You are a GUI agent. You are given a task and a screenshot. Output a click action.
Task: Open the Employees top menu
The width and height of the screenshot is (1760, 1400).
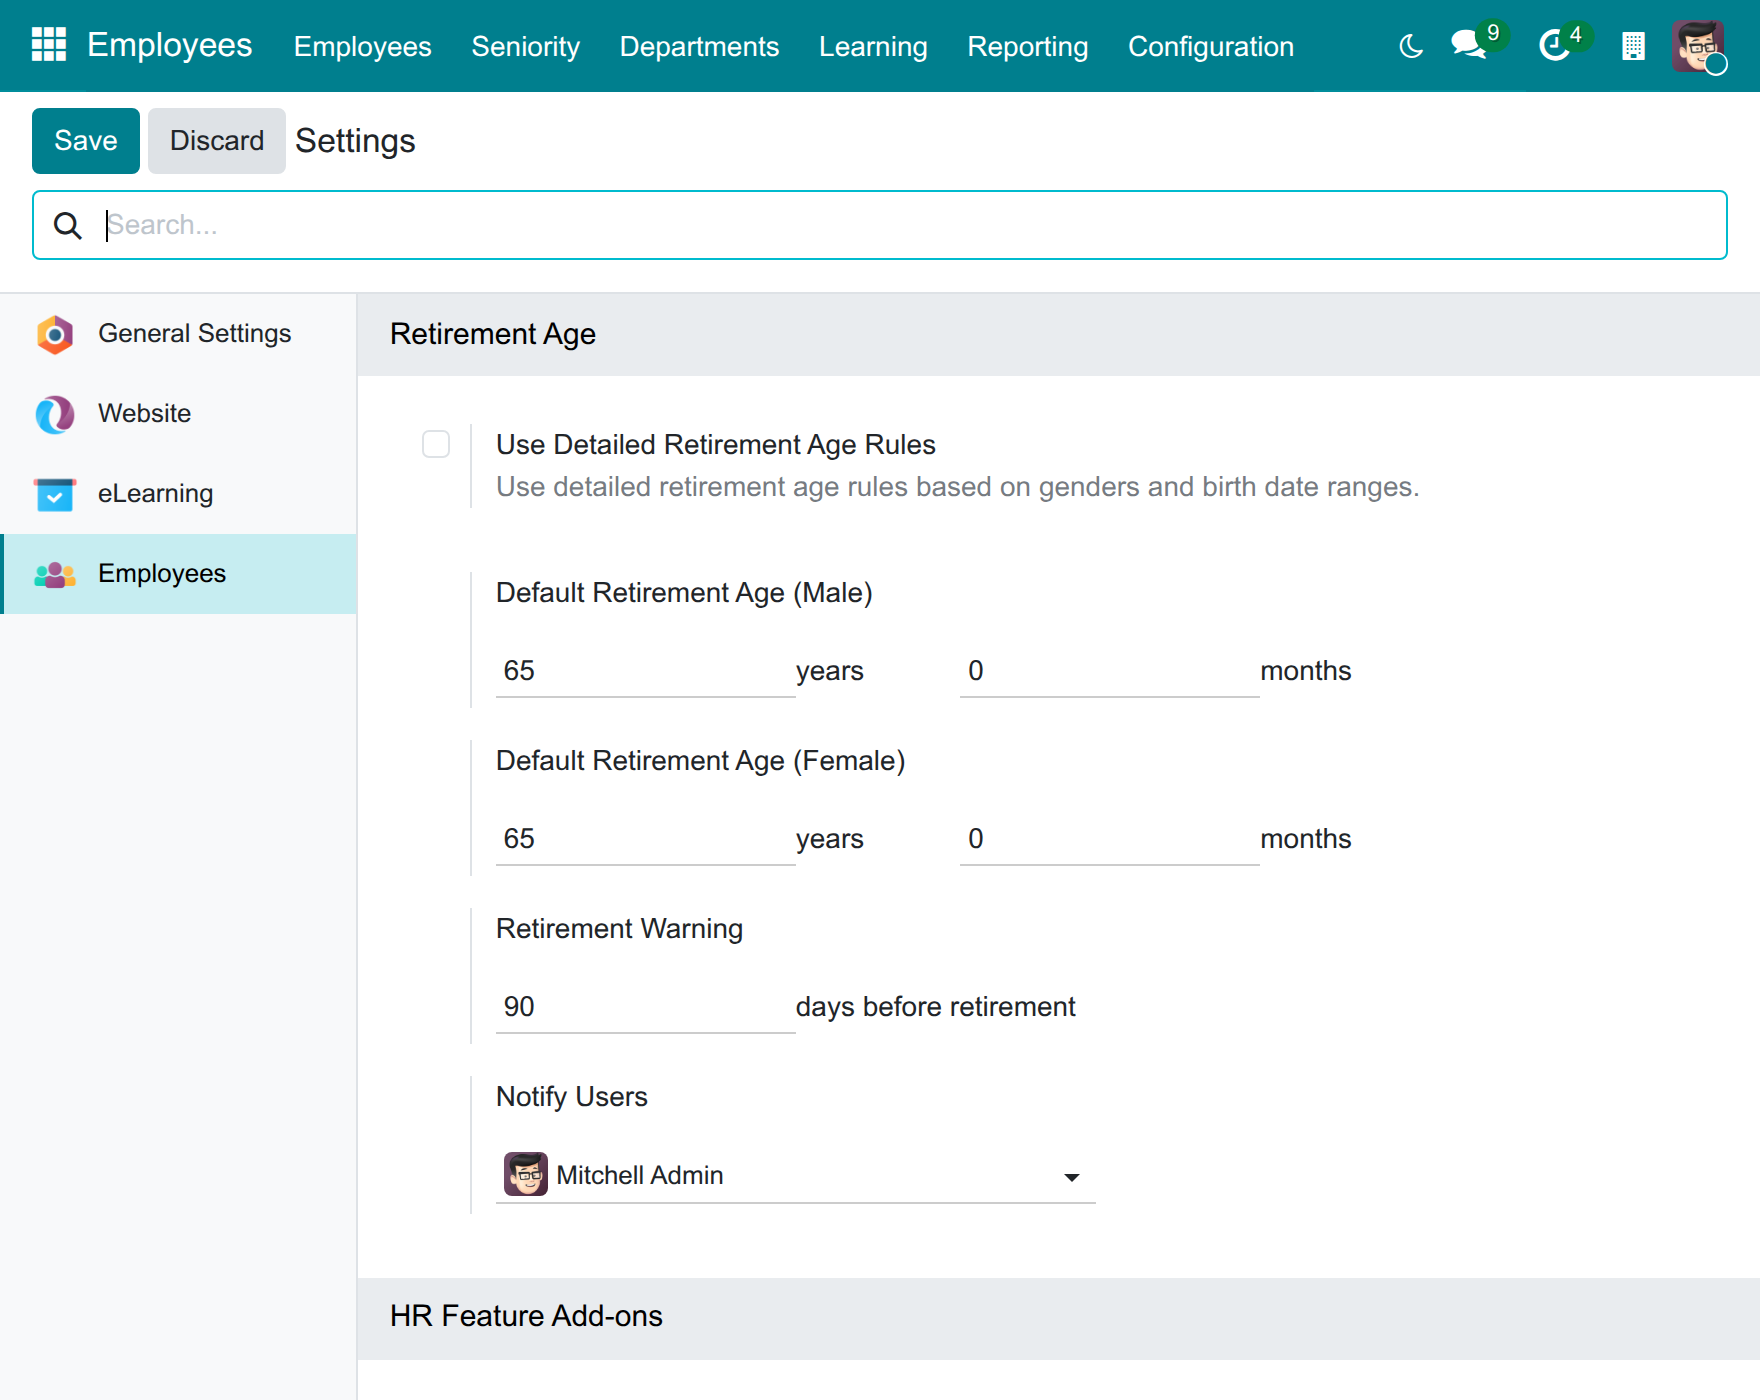(363, 46)
